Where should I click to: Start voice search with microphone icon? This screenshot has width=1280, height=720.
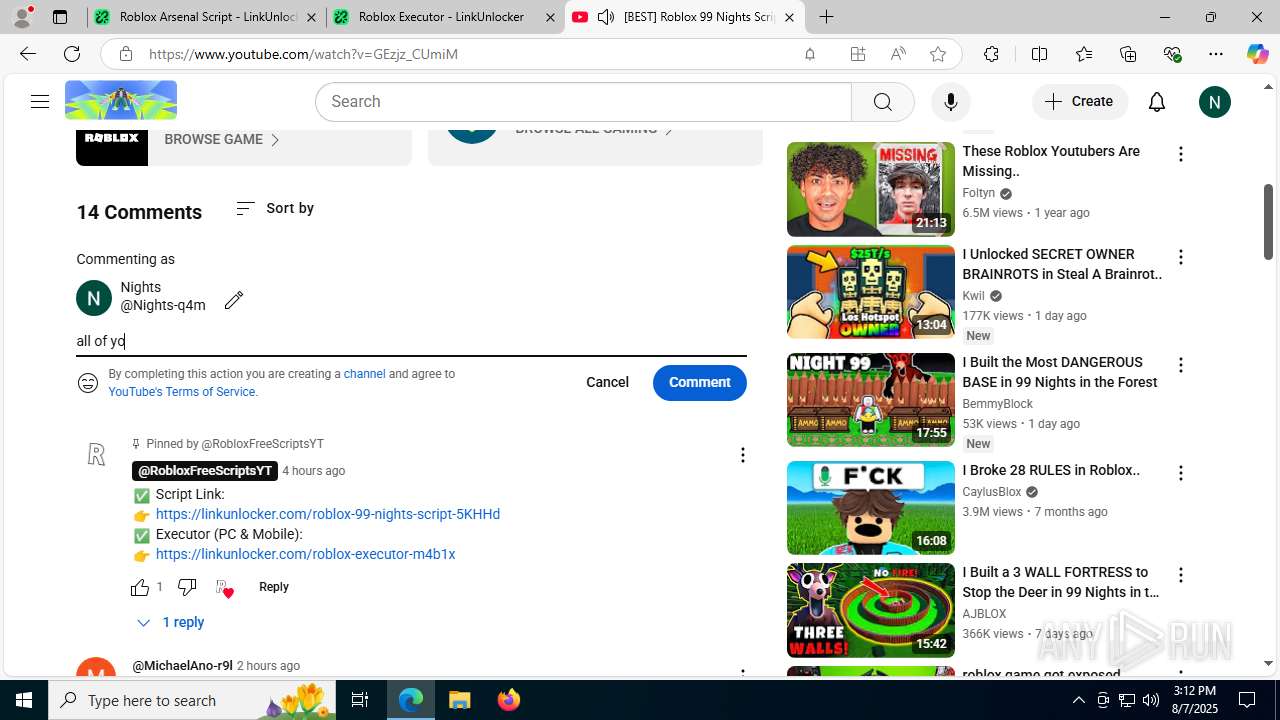tap(950, 102)
